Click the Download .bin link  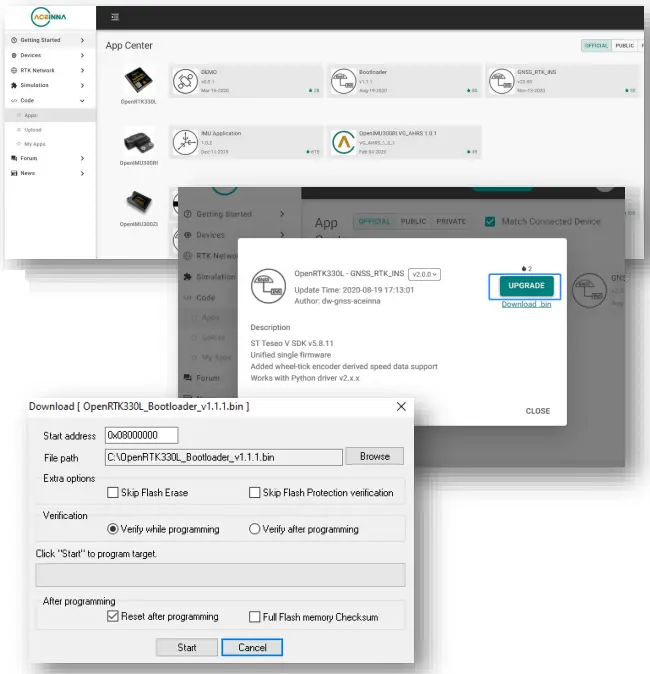pos(526,304)
